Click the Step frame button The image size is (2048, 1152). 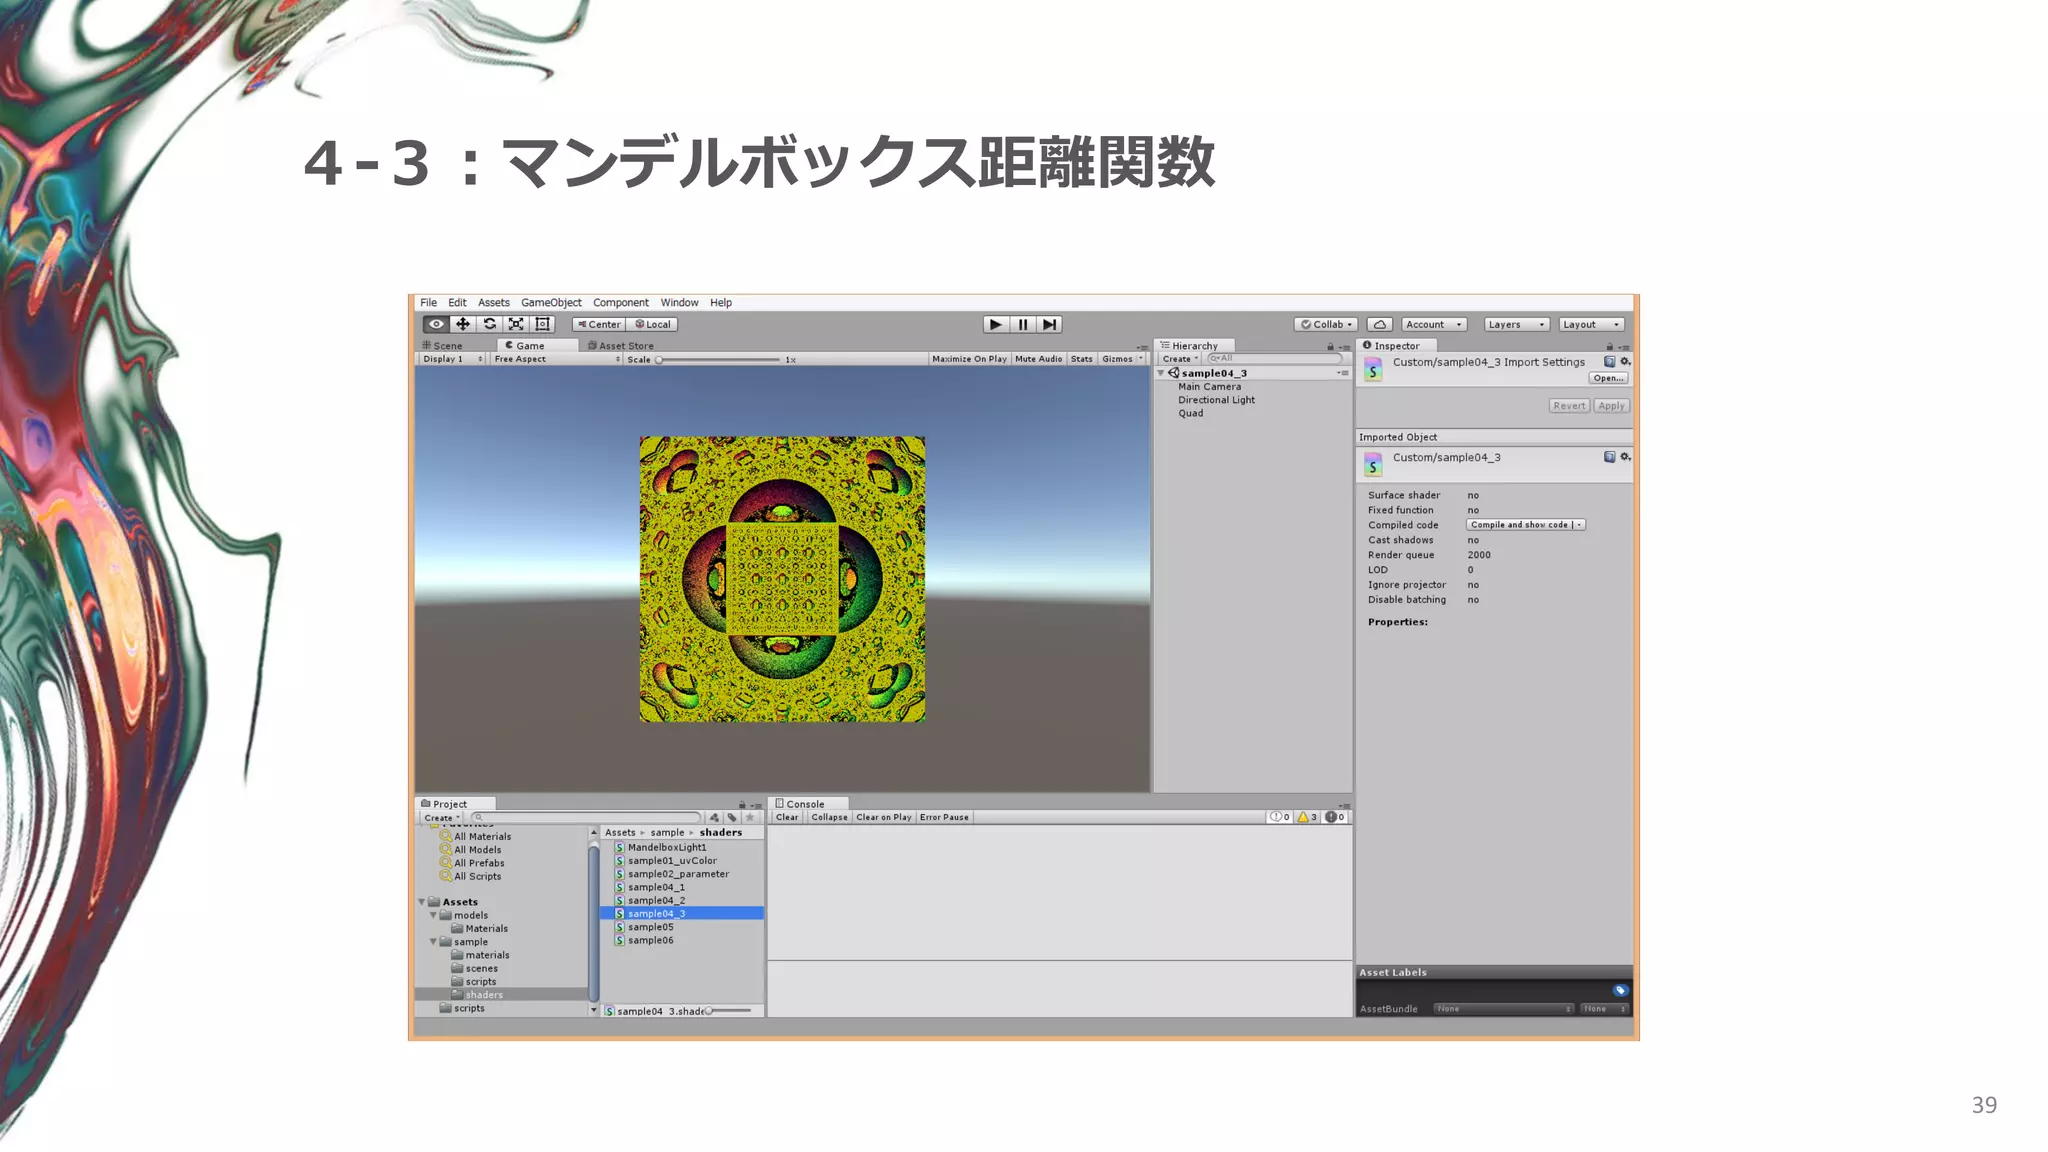(x=1049, y=324)
